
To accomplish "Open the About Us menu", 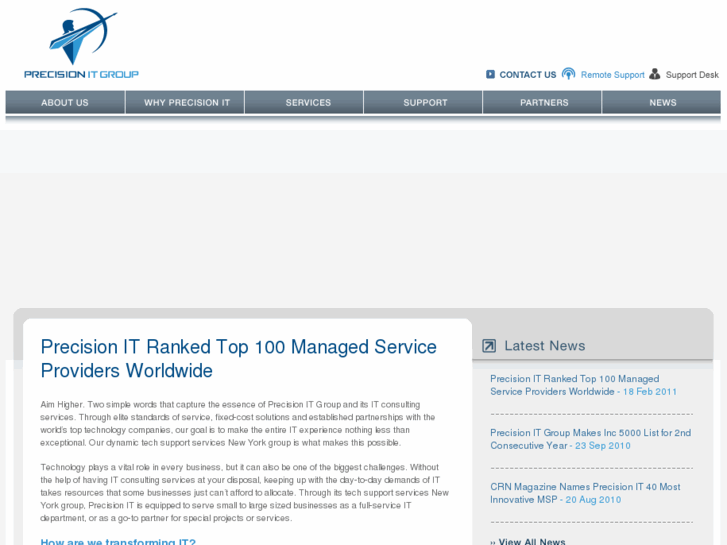I will click(x=65, y=103).
